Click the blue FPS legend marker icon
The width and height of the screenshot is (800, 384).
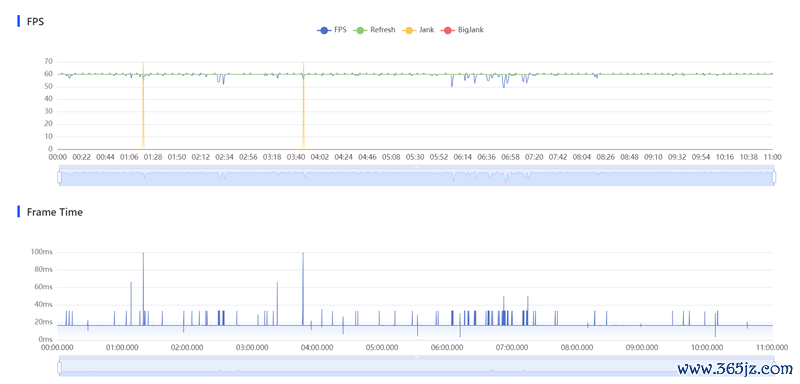coord(324,30)
